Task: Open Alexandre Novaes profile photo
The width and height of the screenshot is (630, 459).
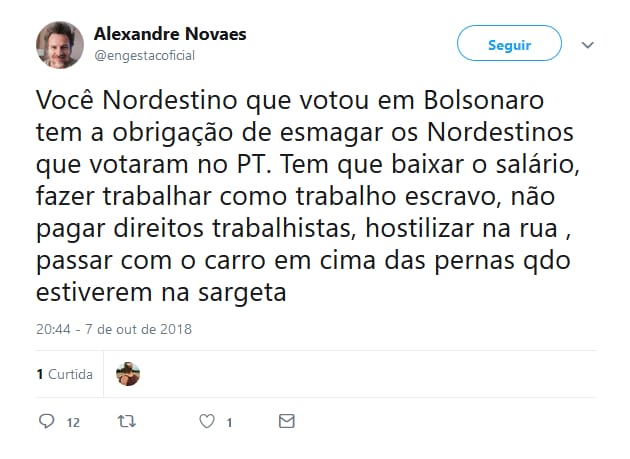Action: tap(60, 45)
